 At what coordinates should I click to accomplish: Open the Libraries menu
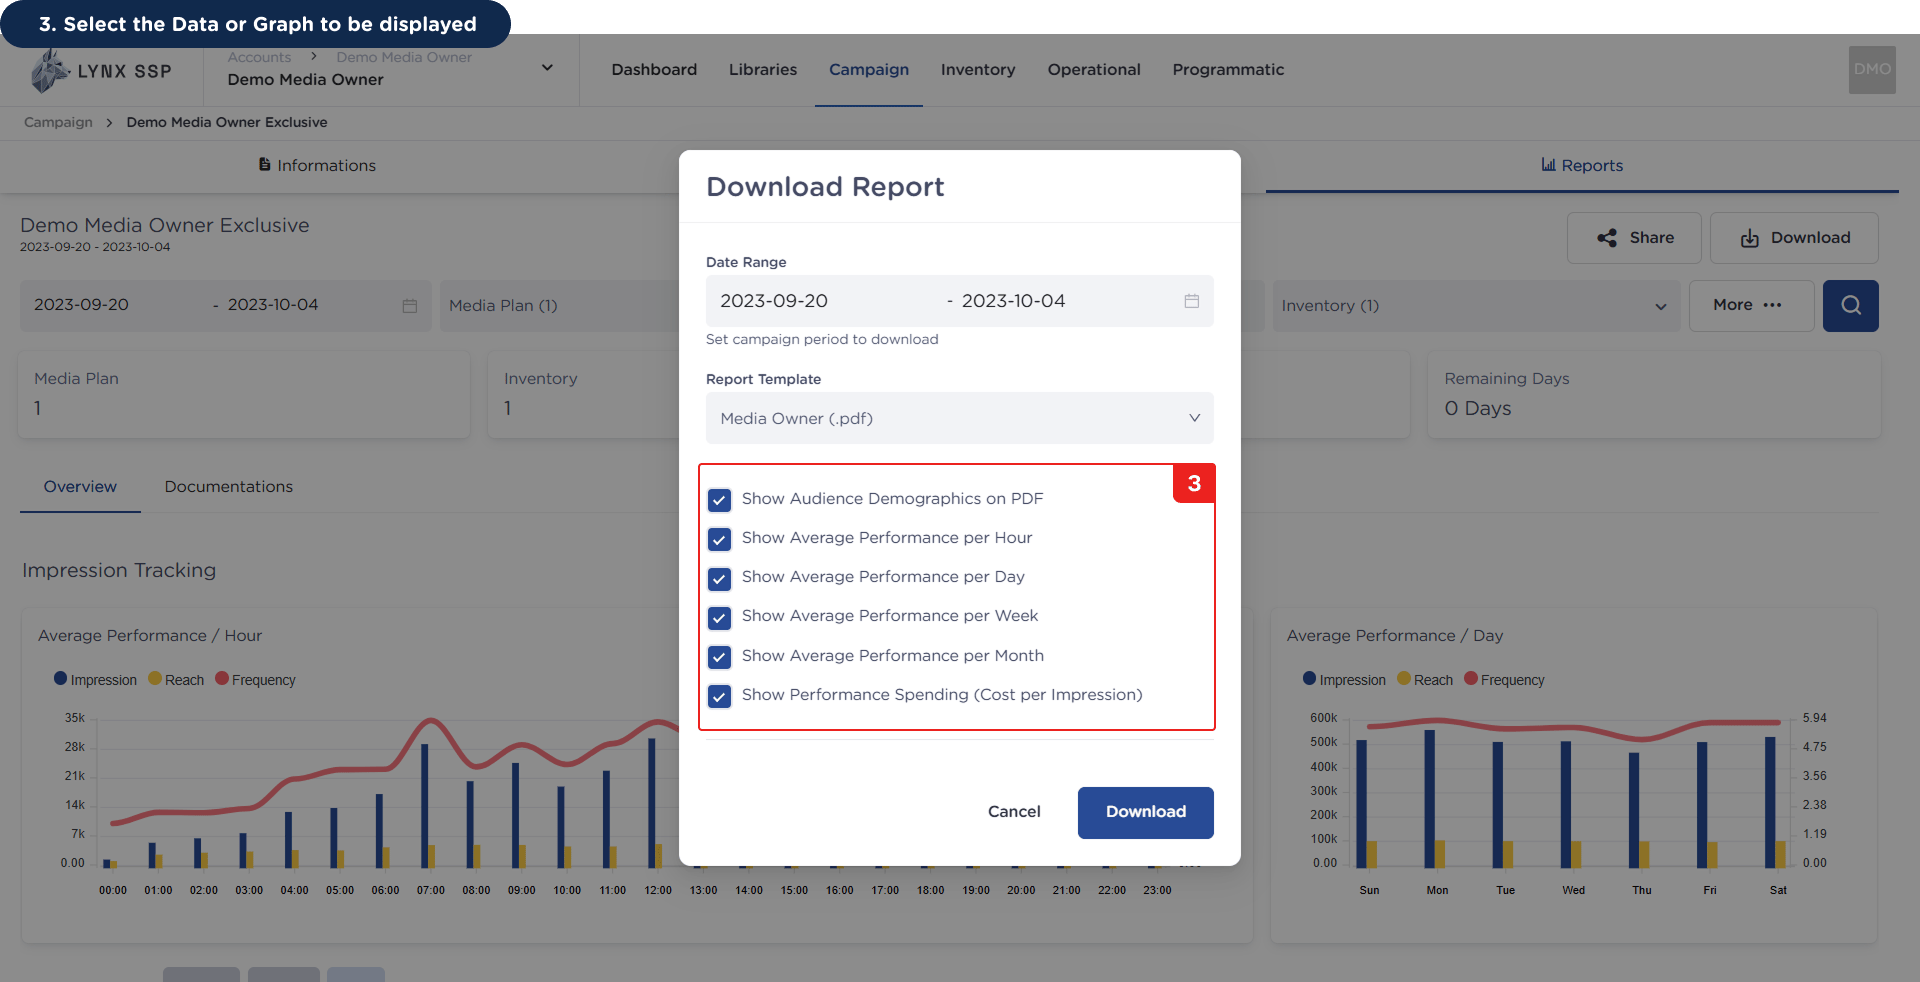pos(763,70)
